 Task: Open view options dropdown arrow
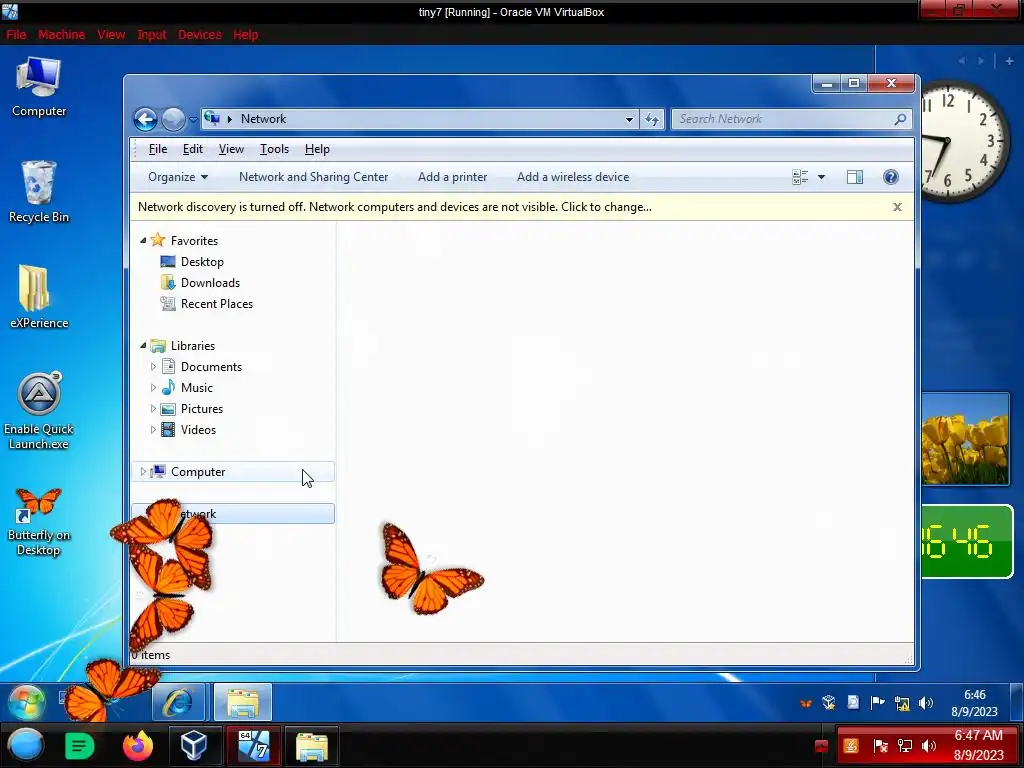click(x=822, y=177)
